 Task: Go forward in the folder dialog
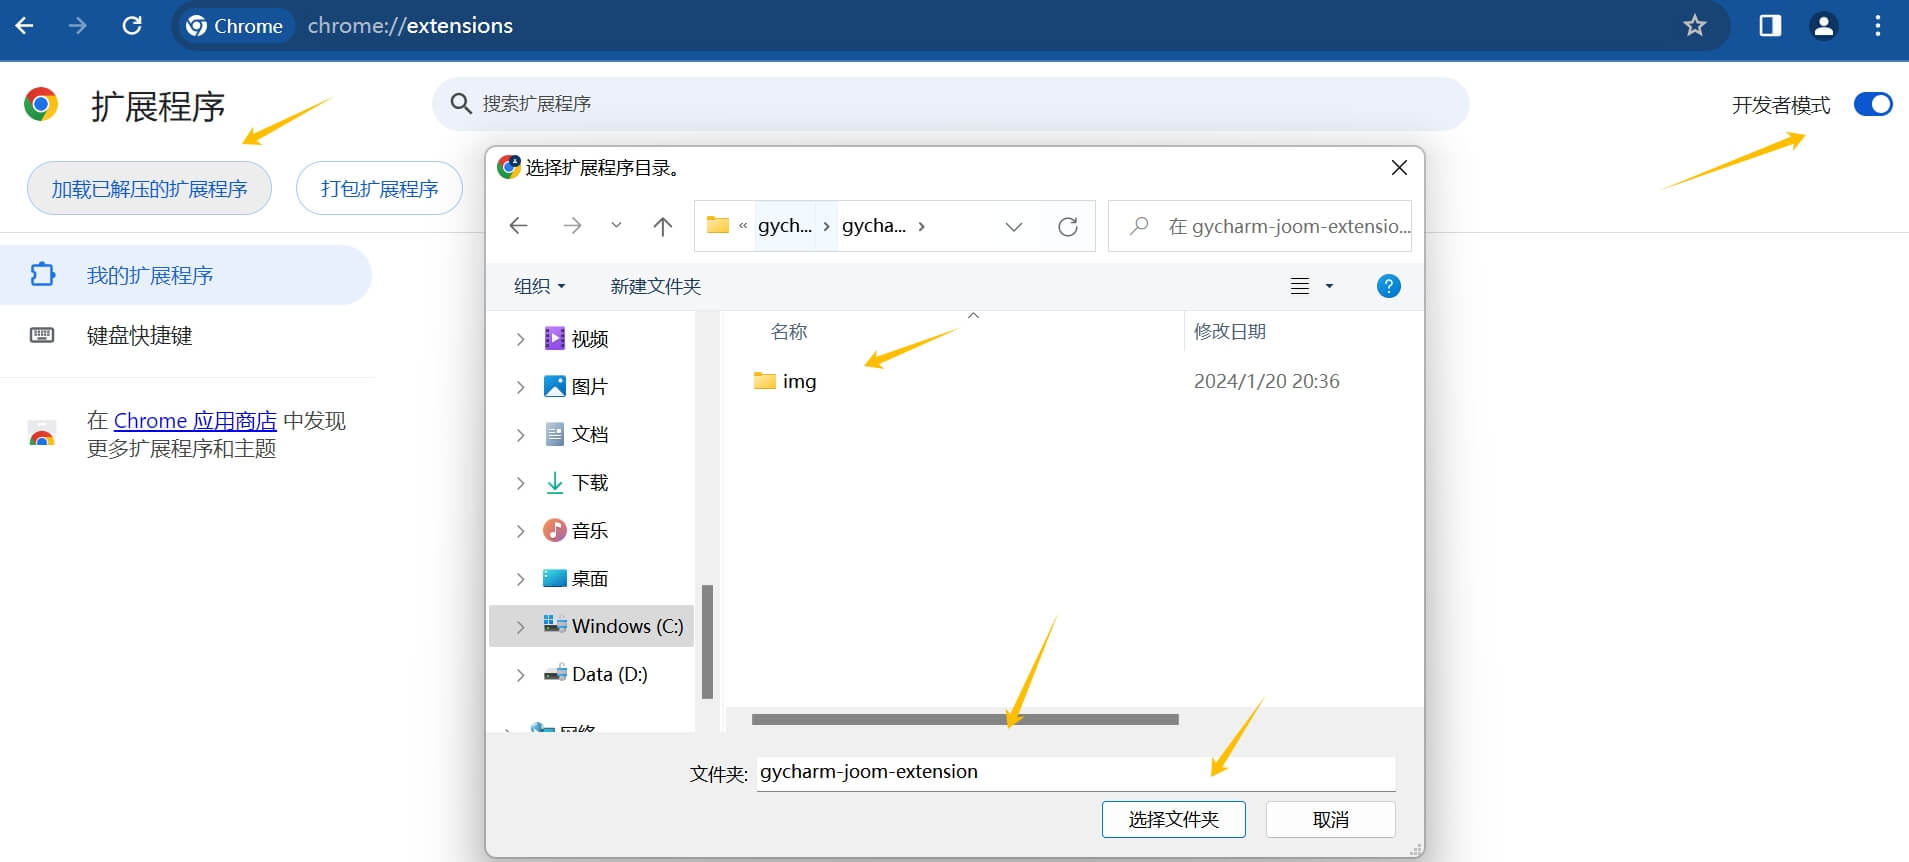pyautogui.click(x=572, y=226)
